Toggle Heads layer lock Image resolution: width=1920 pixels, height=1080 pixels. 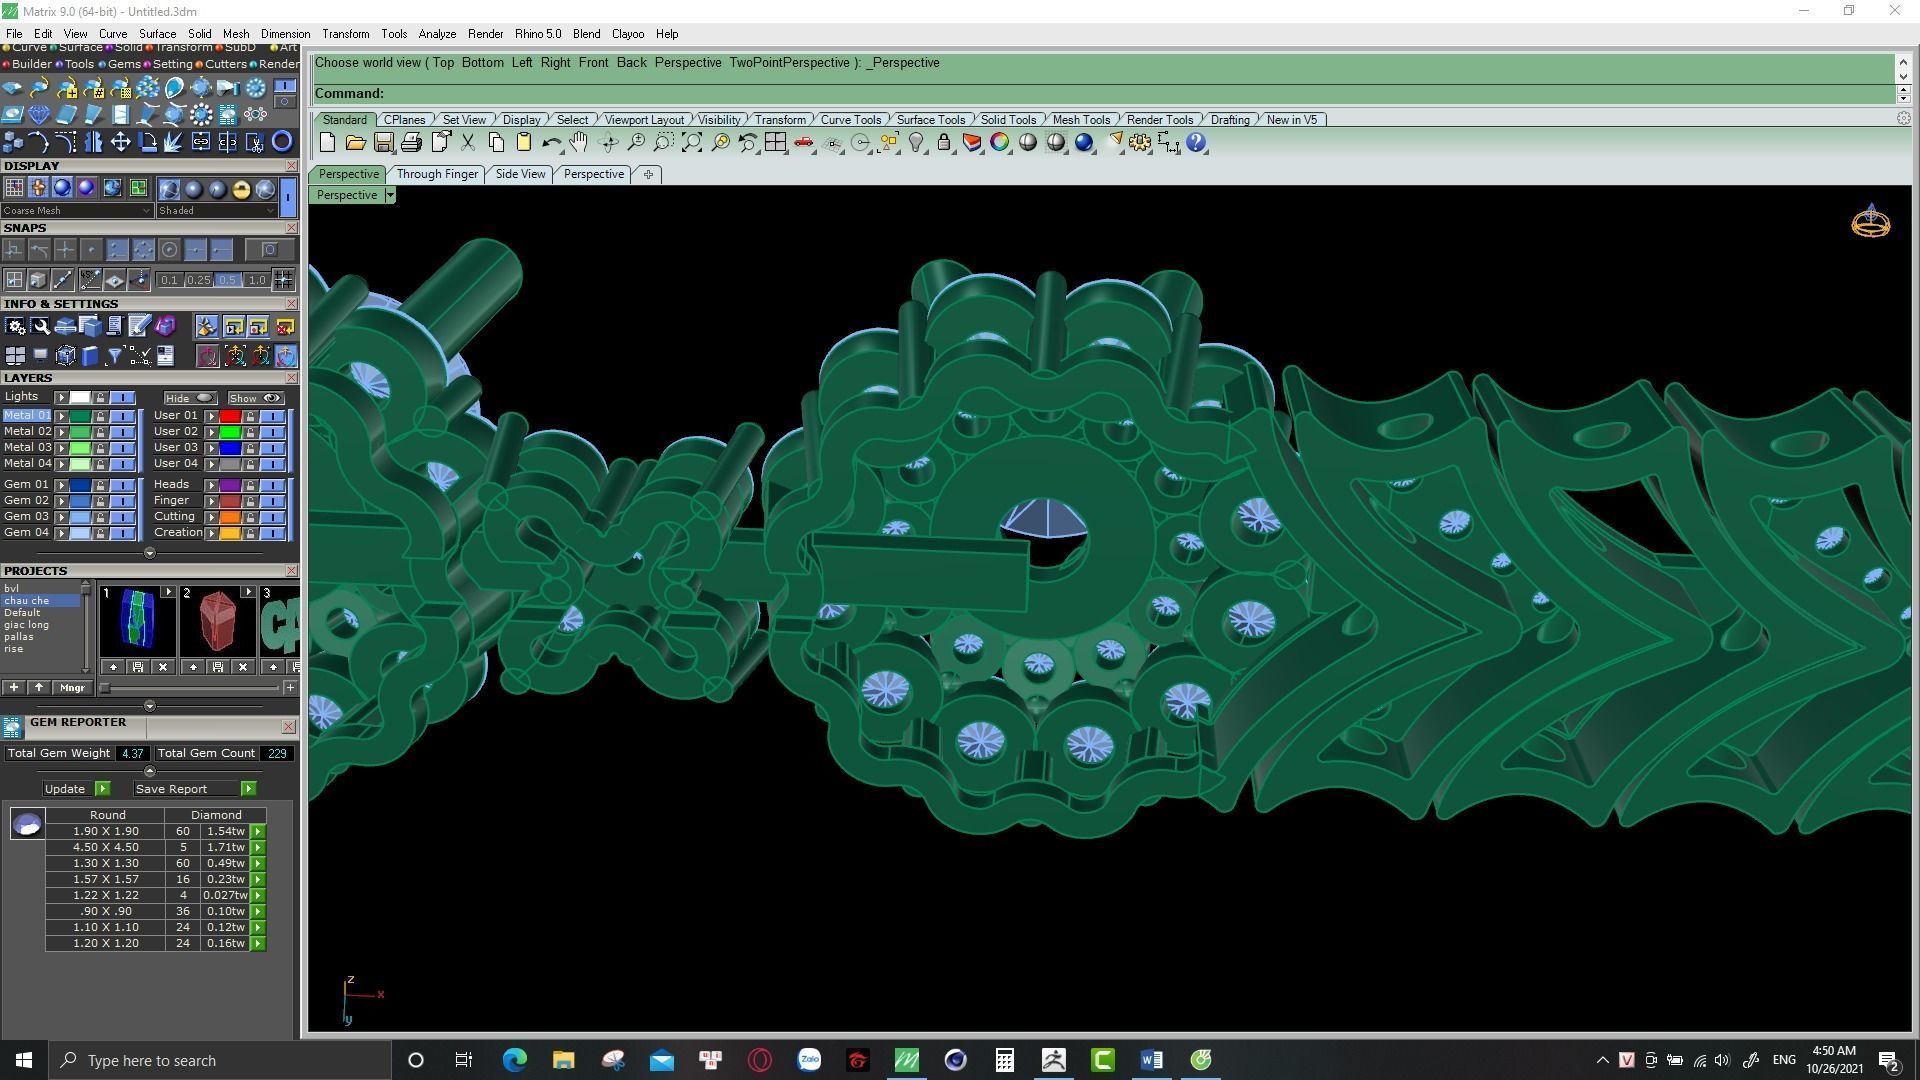[x=250, y=485]
